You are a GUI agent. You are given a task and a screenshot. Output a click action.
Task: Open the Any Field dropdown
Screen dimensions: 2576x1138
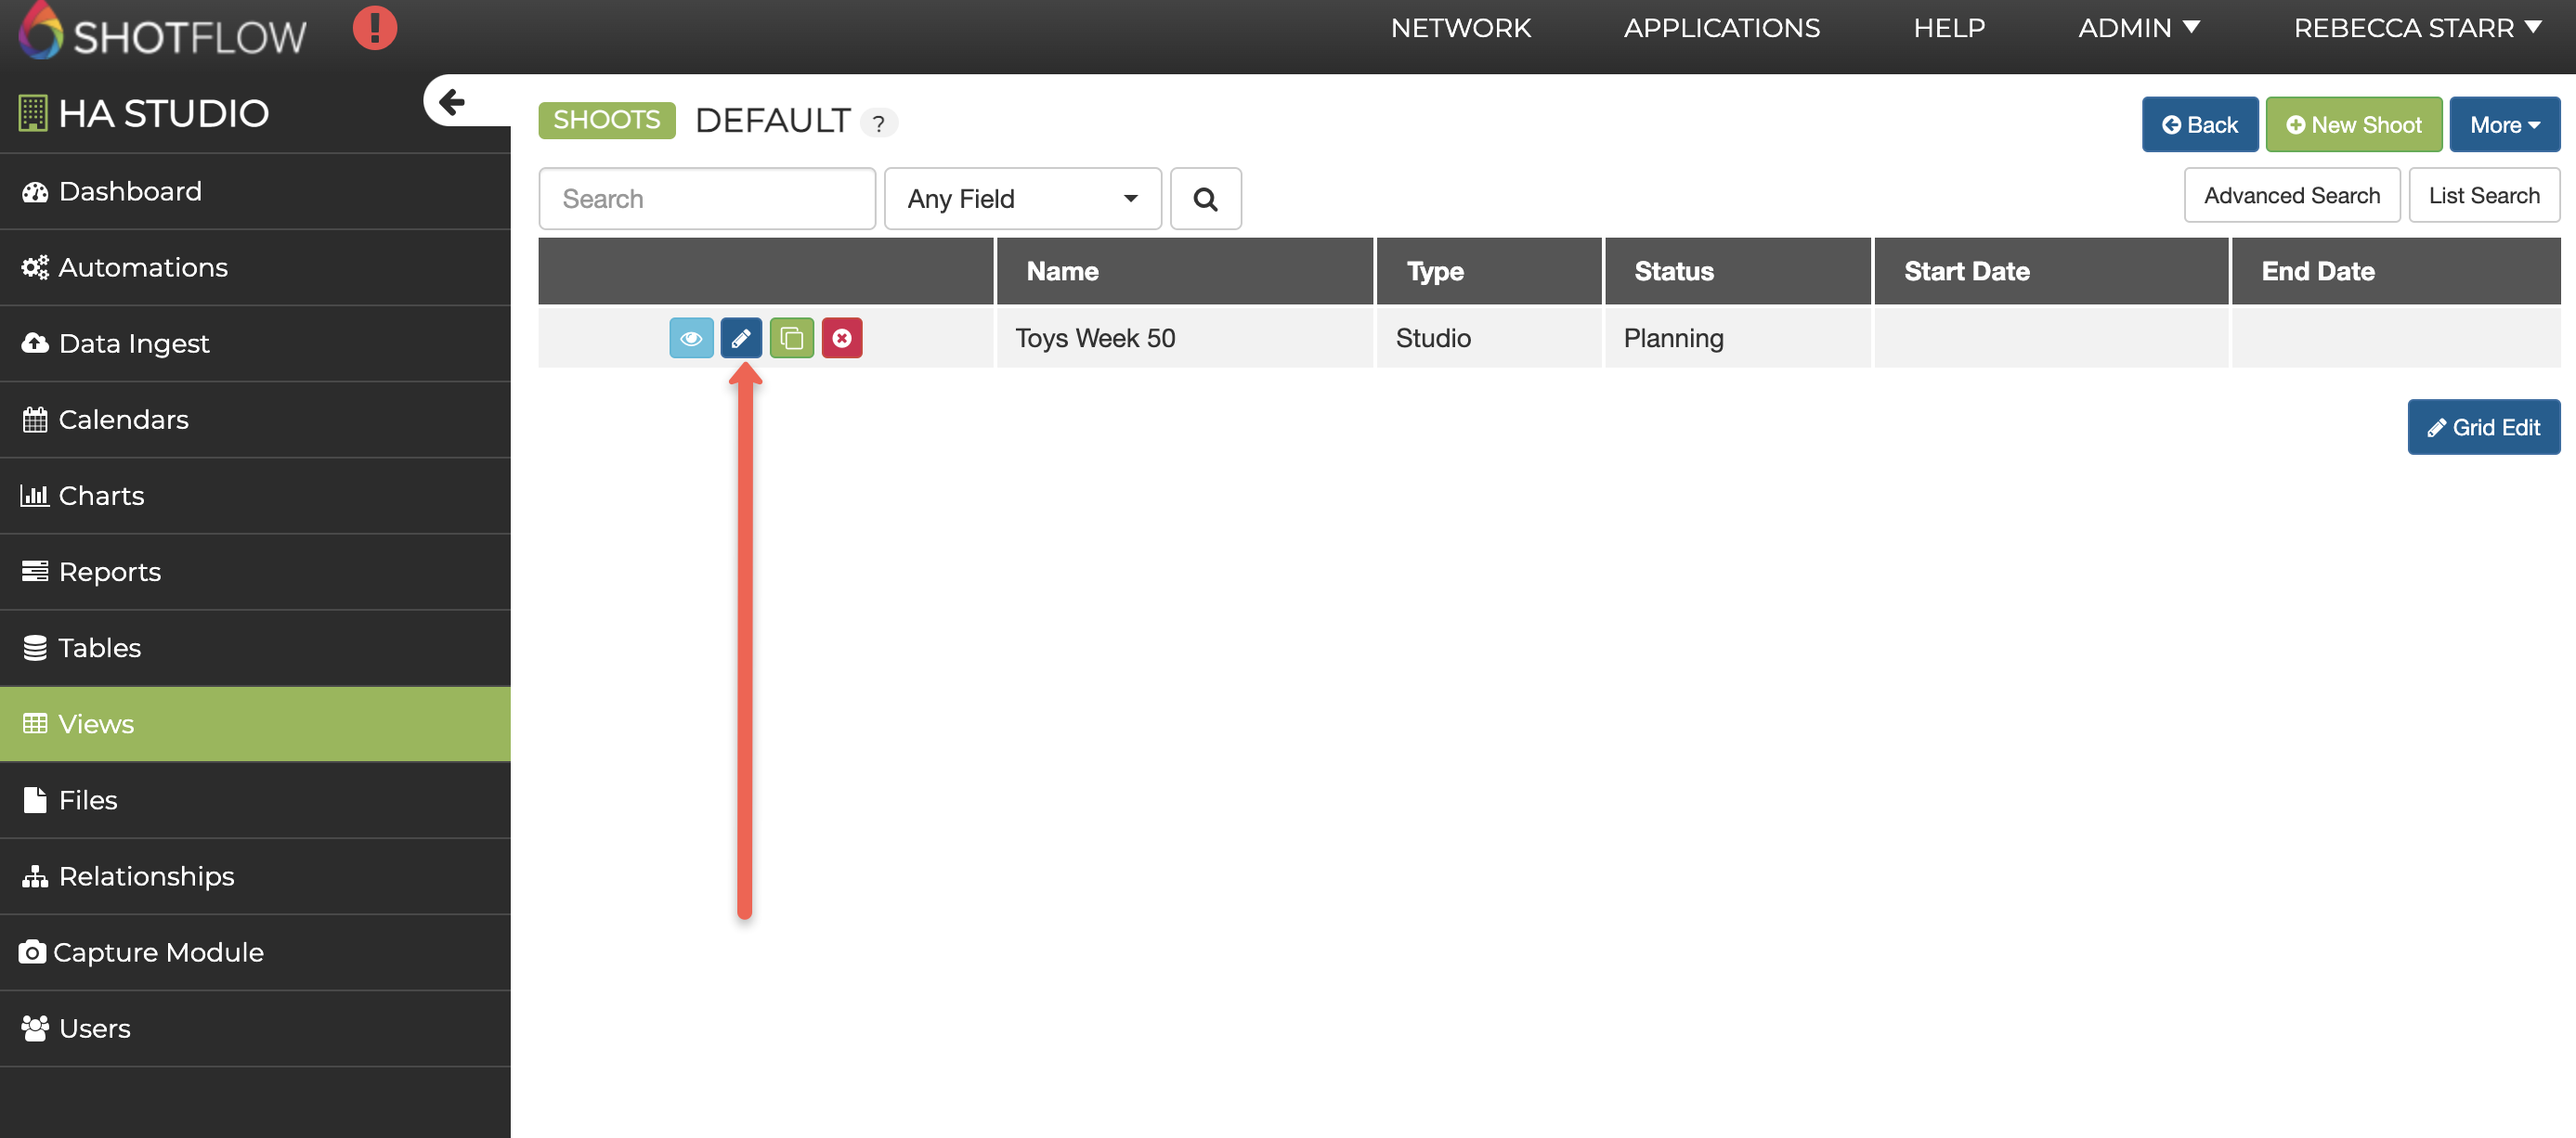[1022, 199]
